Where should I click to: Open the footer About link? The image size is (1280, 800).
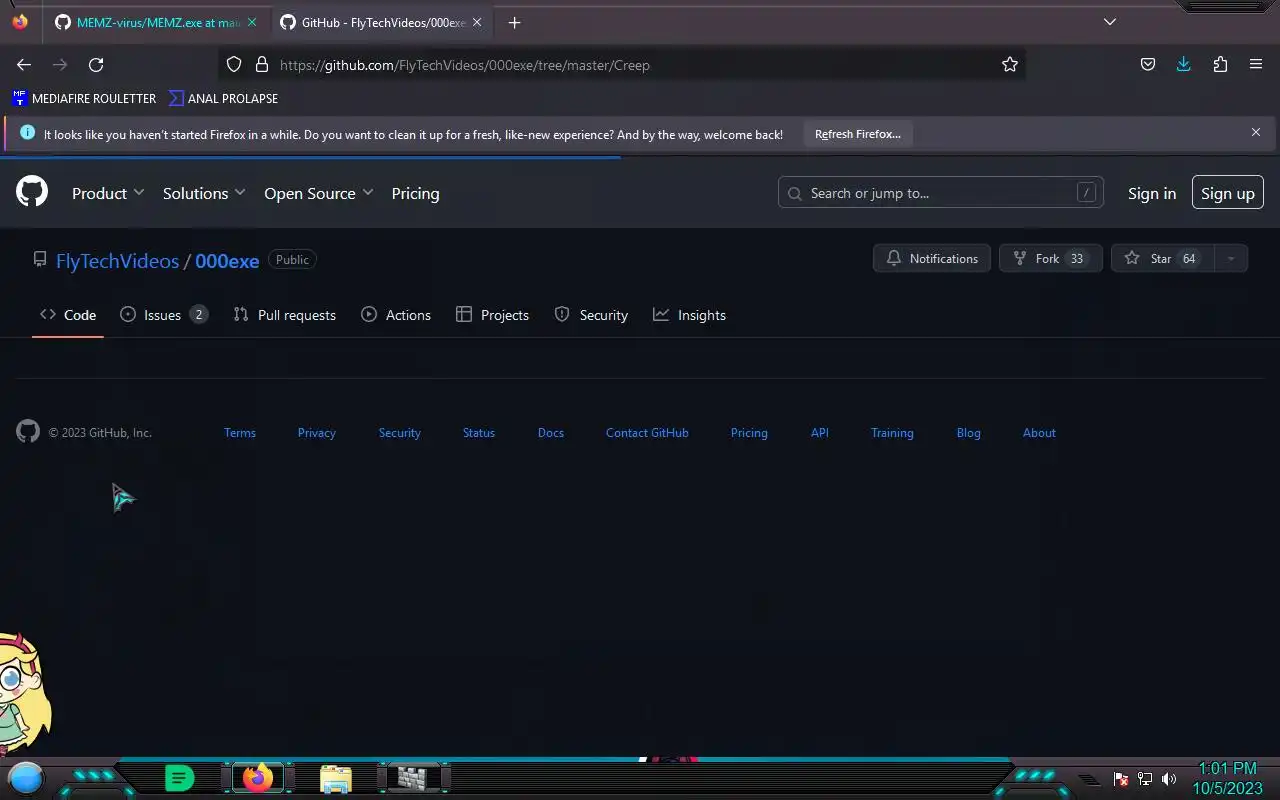(1039, 433)
